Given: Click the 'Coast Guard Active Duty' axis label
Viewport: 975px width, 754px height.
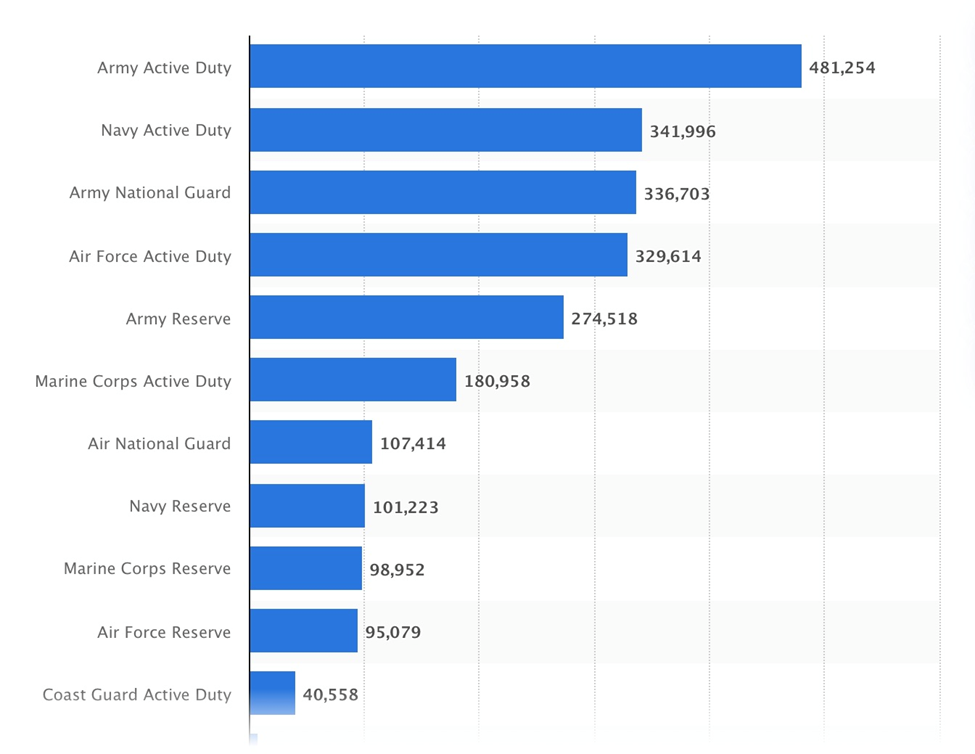Looking at the screenshot, I should pos(137,695).
